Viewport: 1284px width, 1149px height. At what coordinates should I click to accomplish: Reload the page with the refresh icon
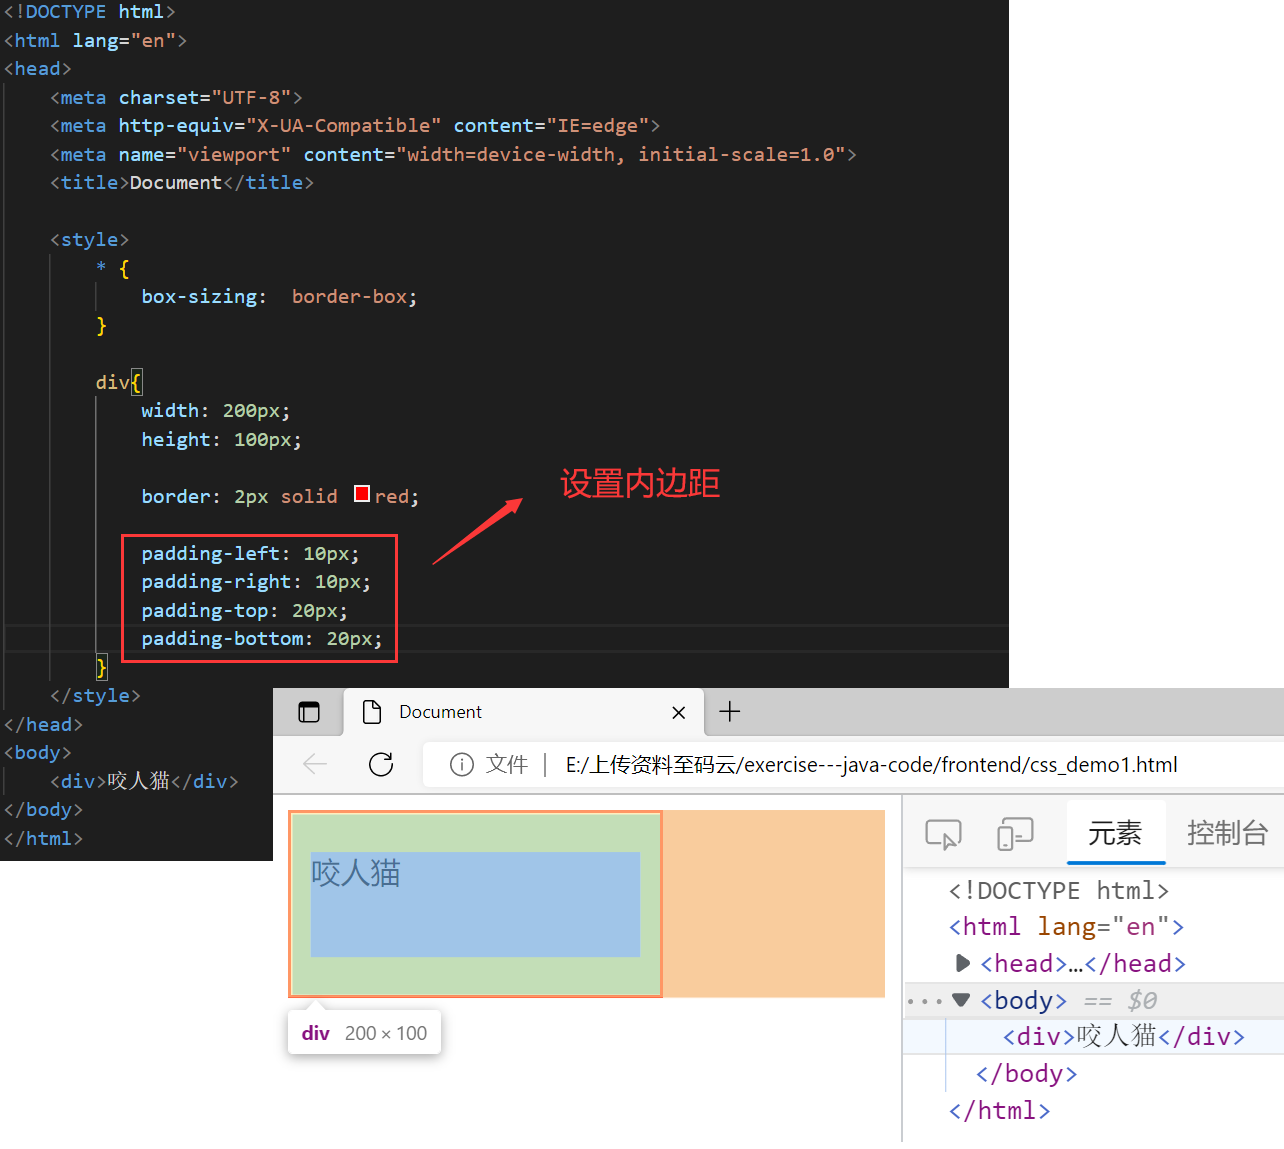click(381, 765)
